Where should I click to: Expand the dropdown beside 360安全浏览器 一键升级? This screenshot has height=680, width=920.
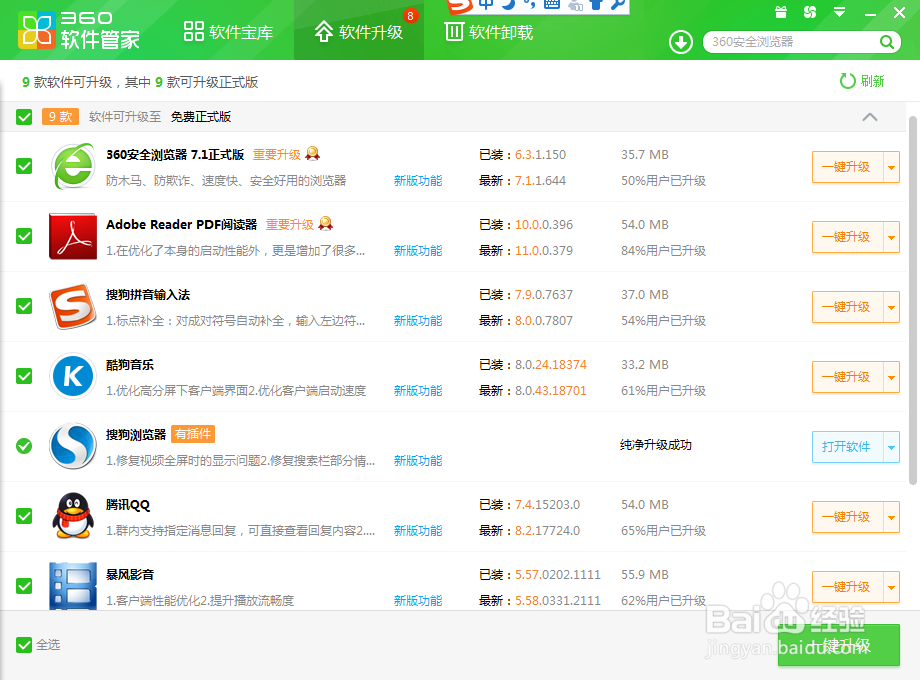pos(892,167)
